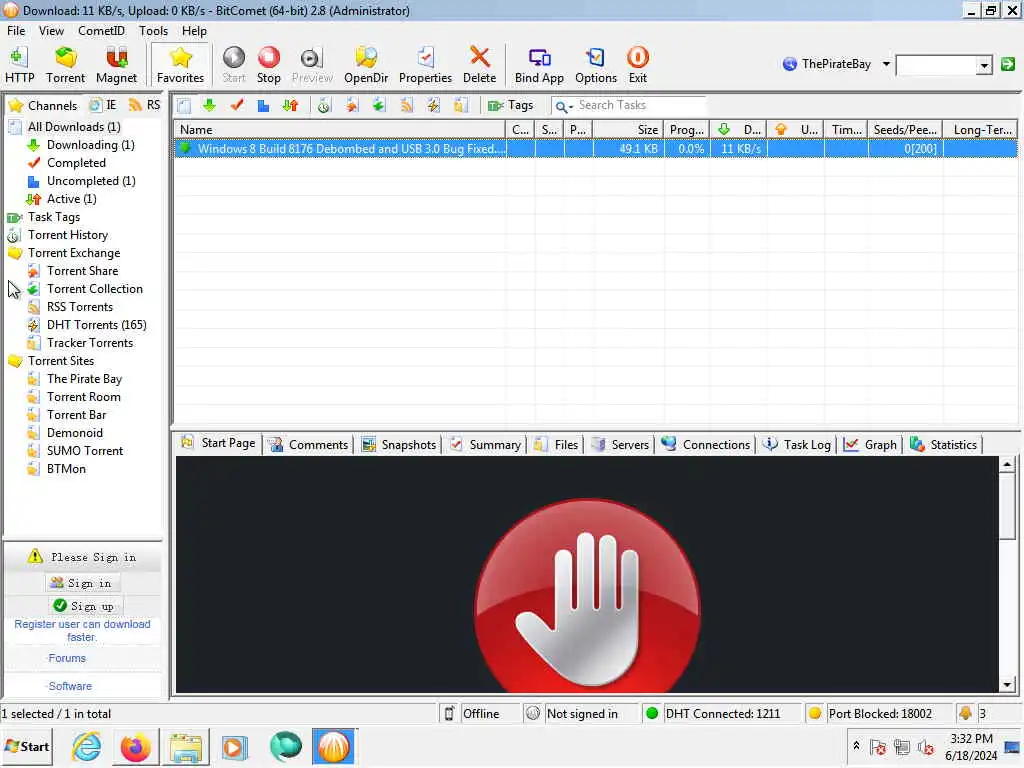Viewport: 1024px width, 768px height.
Task: Open the Options dialog from the toolbar
Action: (x=596, y=65)
